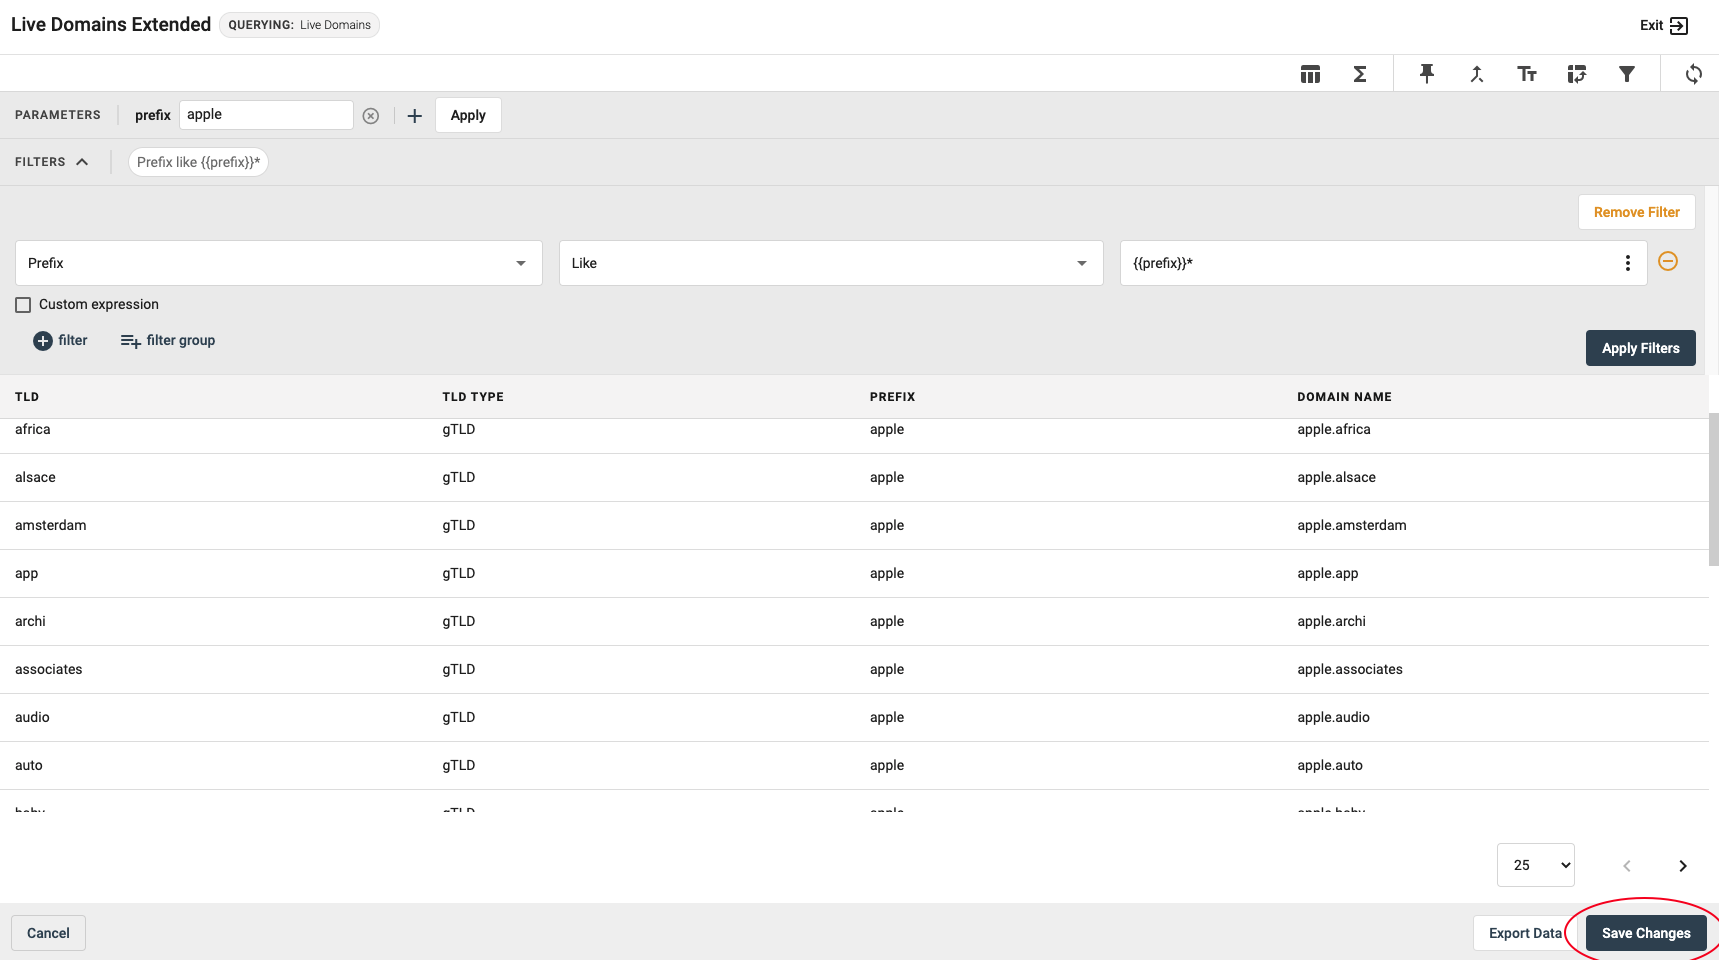
Task: Change the rows per page dropdown
Action: pyautogui.click(x=1535, y=865)
